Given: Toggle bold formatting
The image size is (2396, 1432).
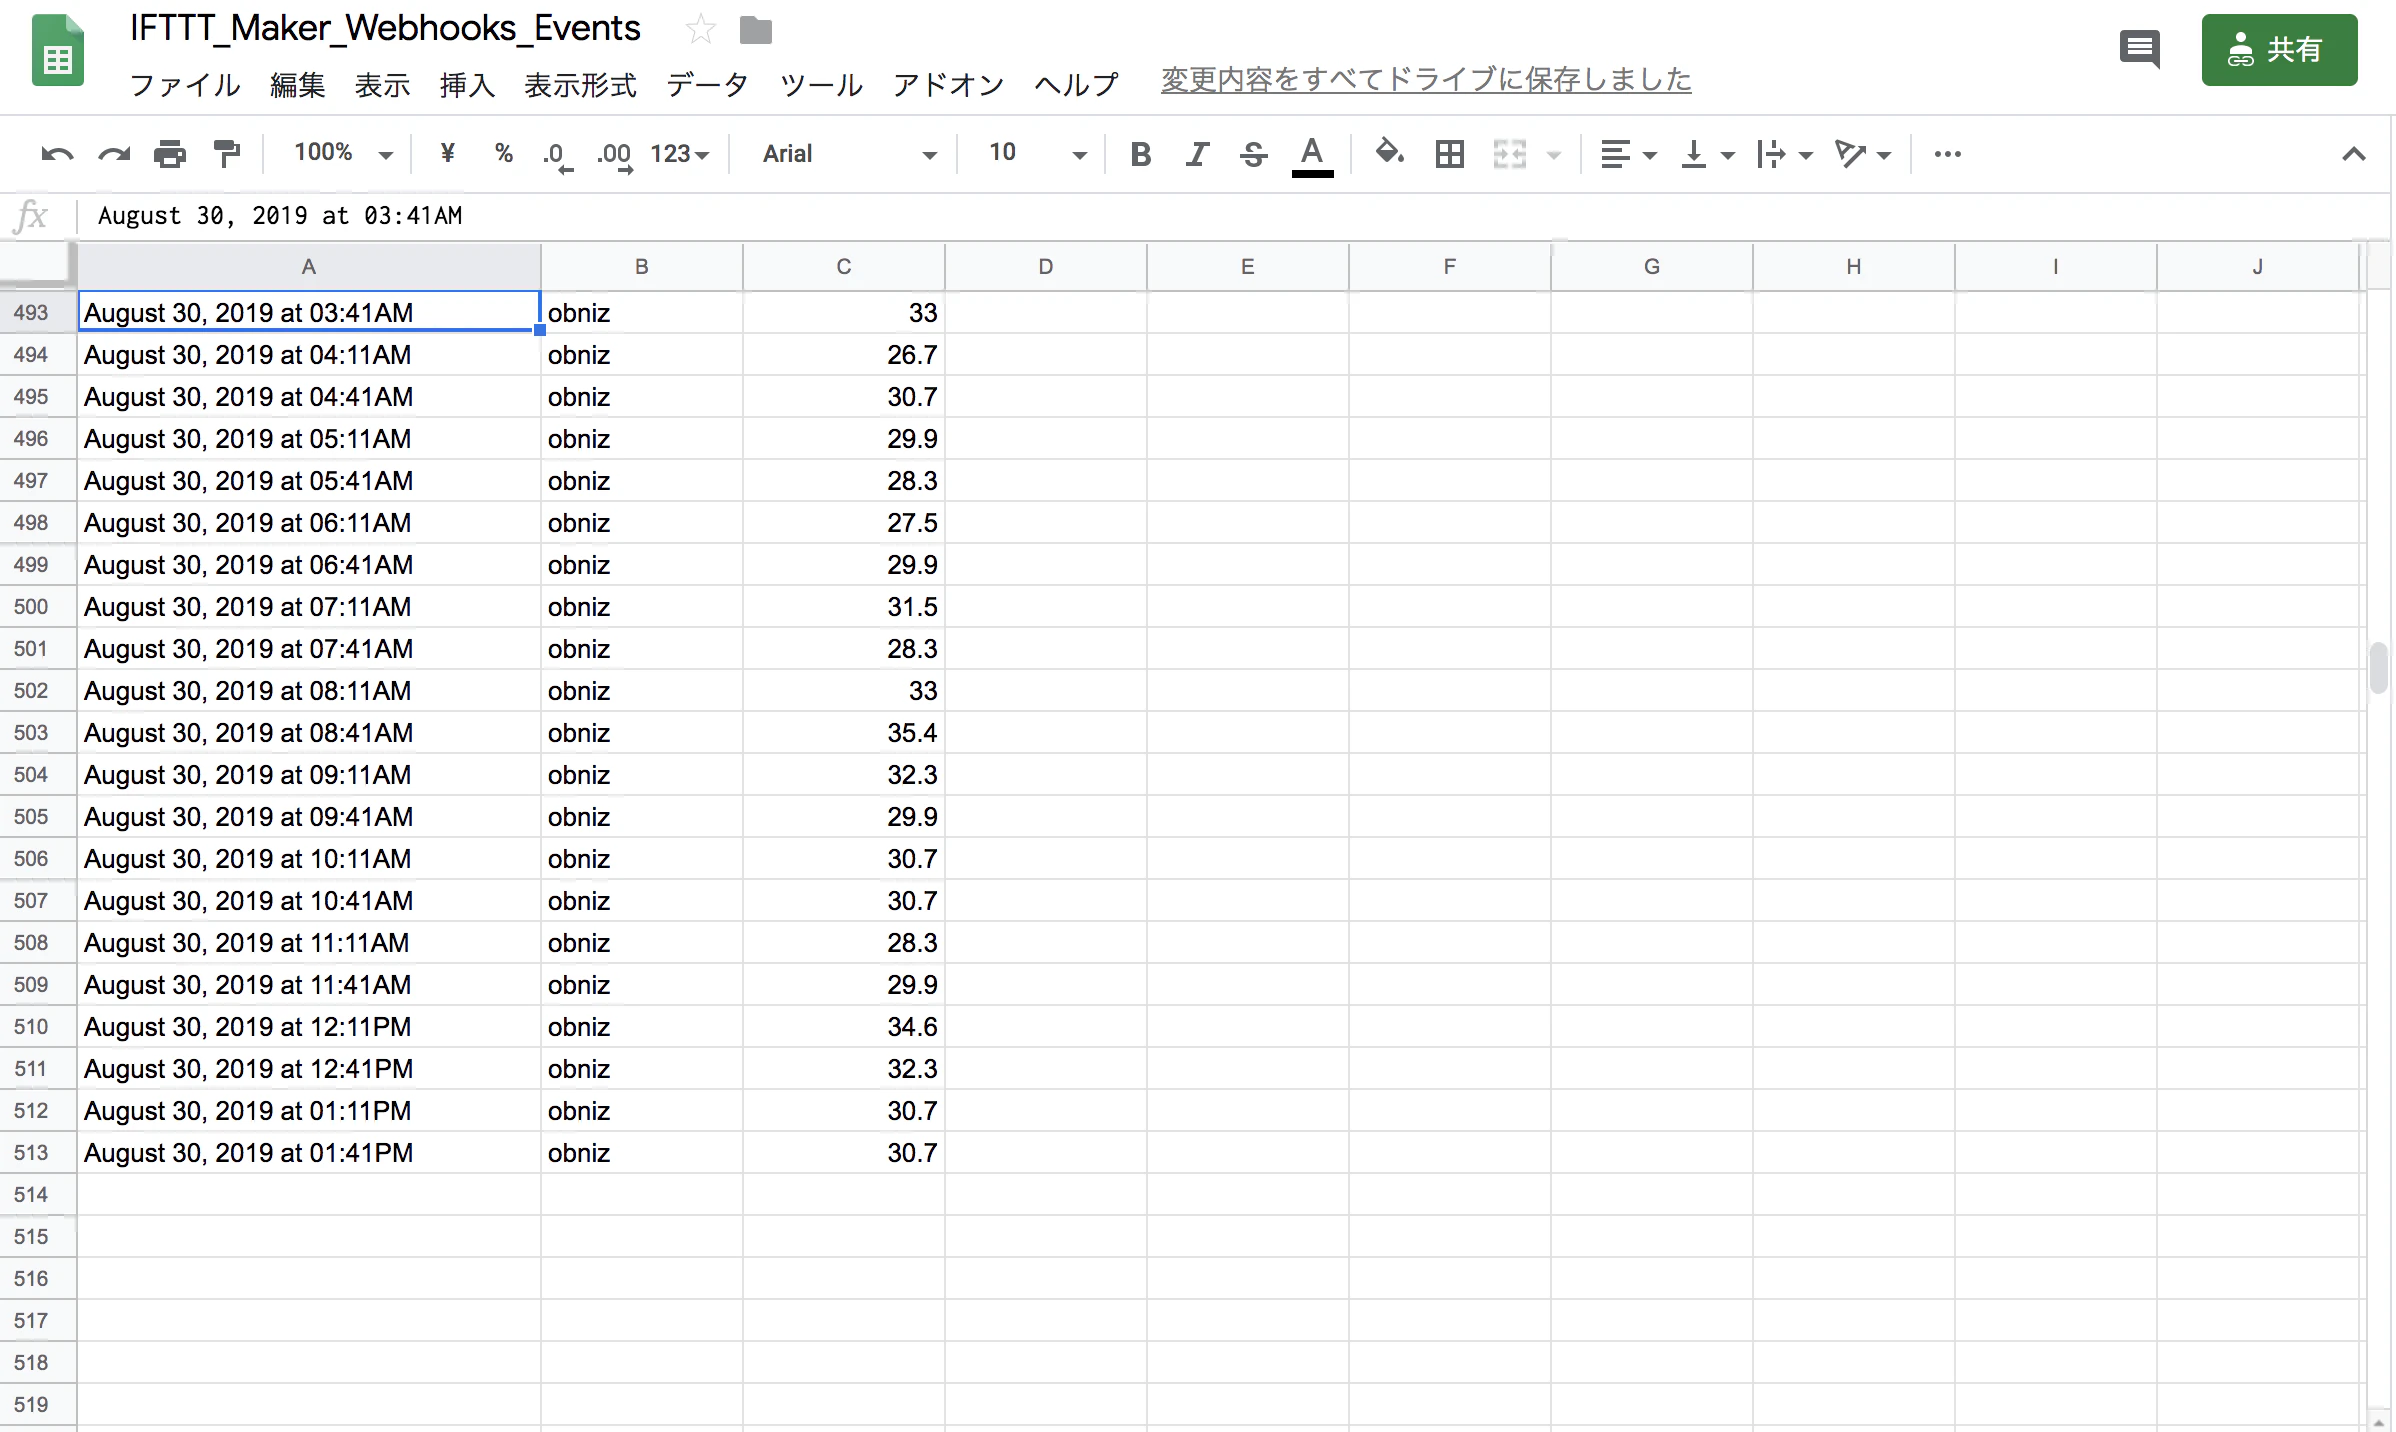Looking at the screenshot, I should coord(1140,154).
